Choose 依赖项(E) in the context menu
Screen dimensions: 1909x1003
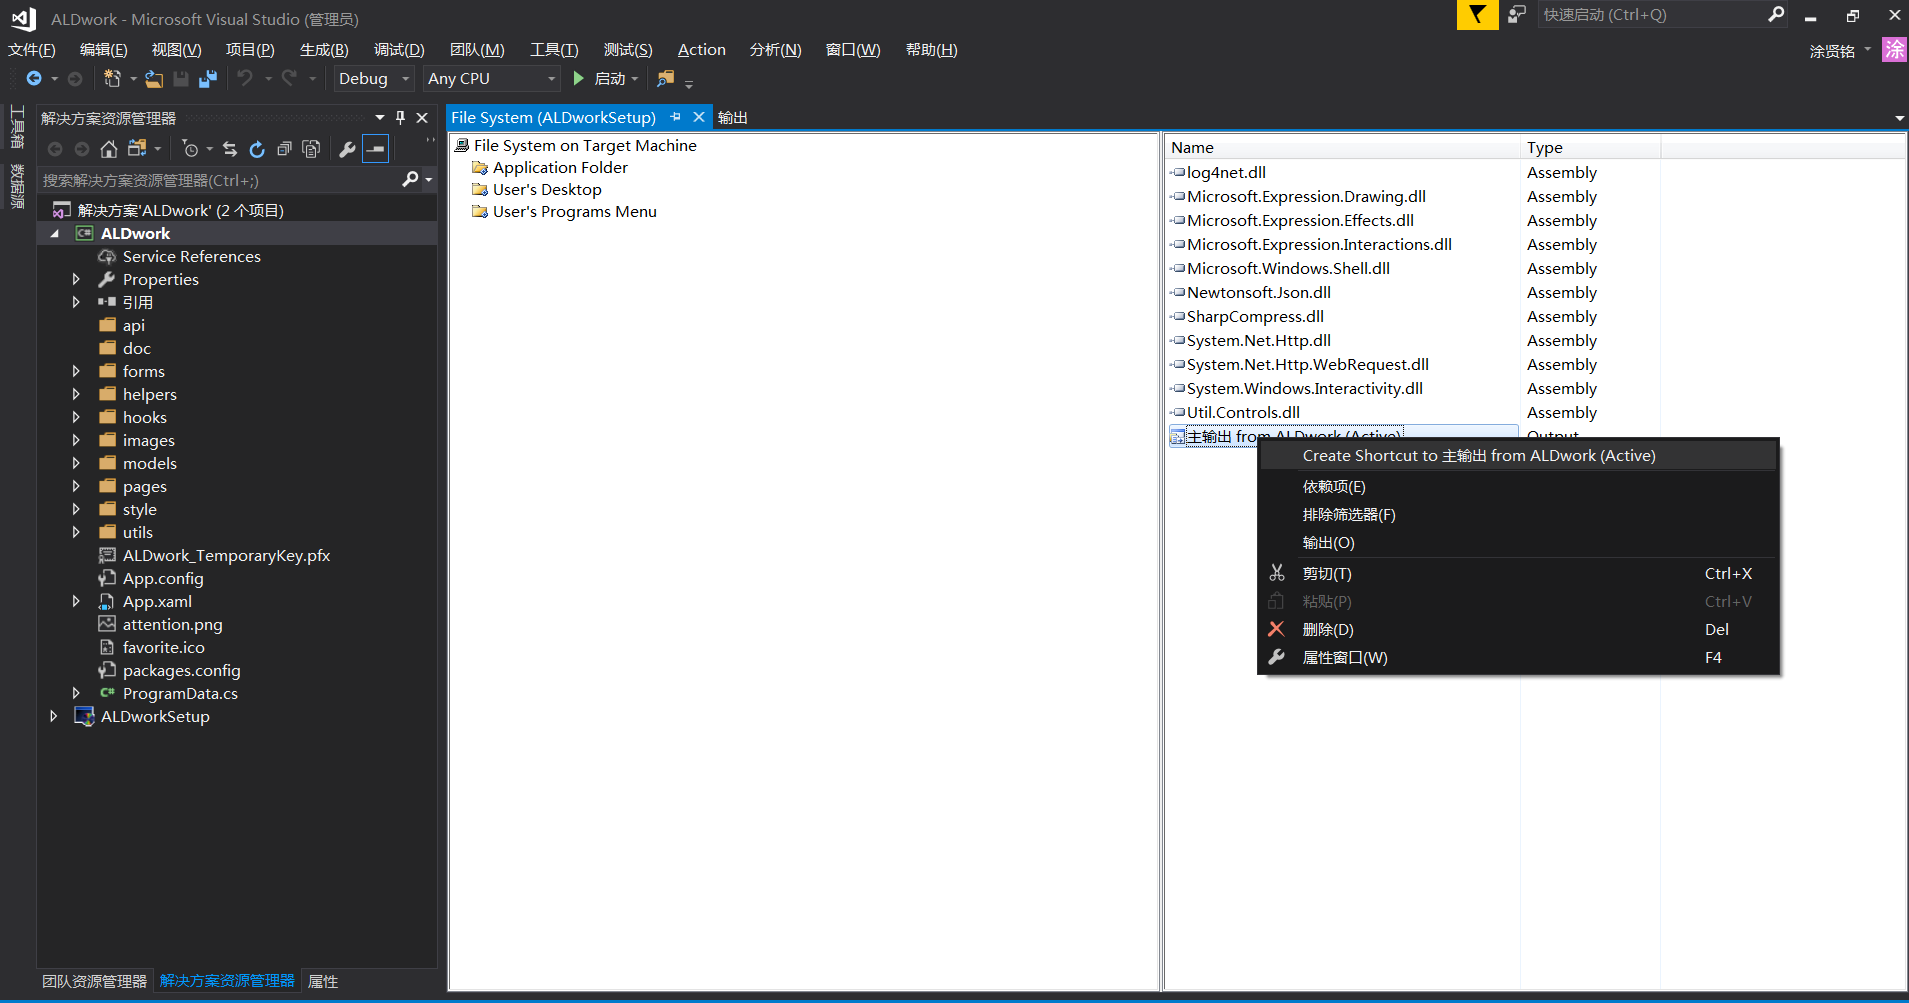1518,487
